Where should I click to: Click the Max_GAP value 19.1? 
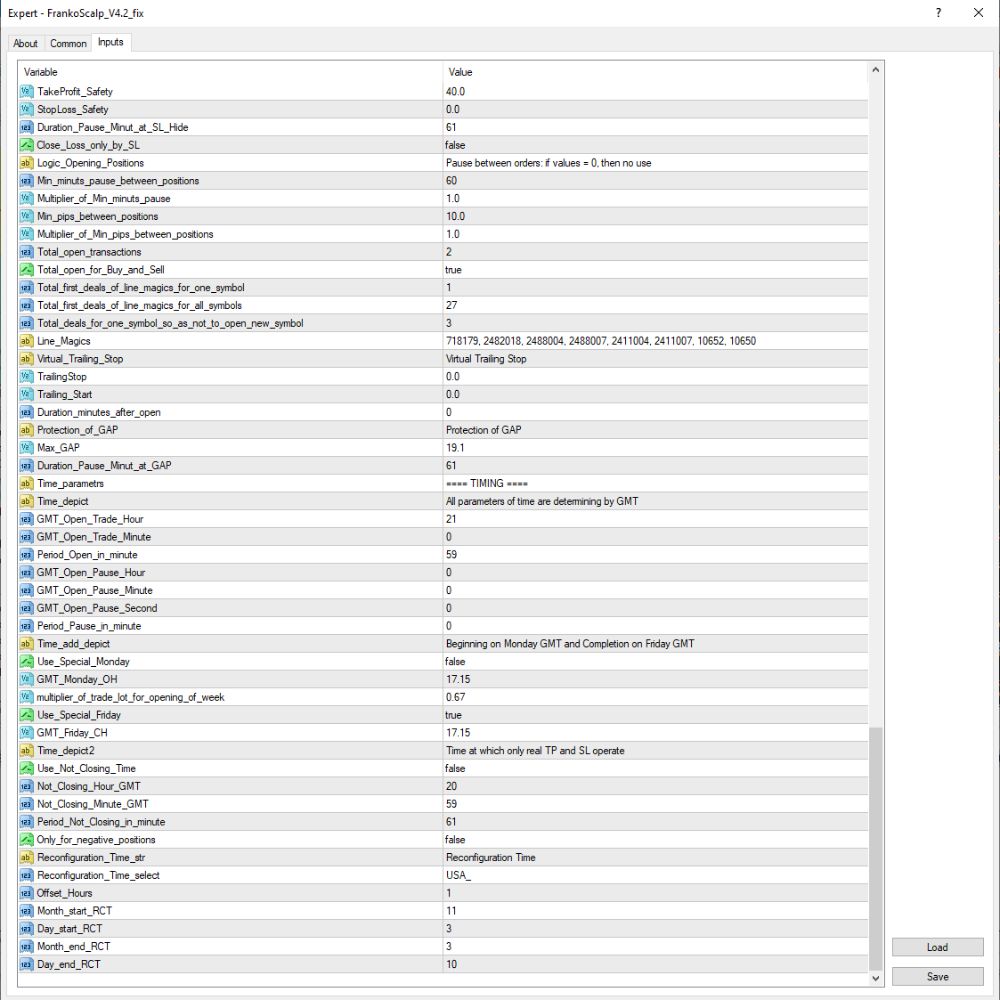click(455, 448)
